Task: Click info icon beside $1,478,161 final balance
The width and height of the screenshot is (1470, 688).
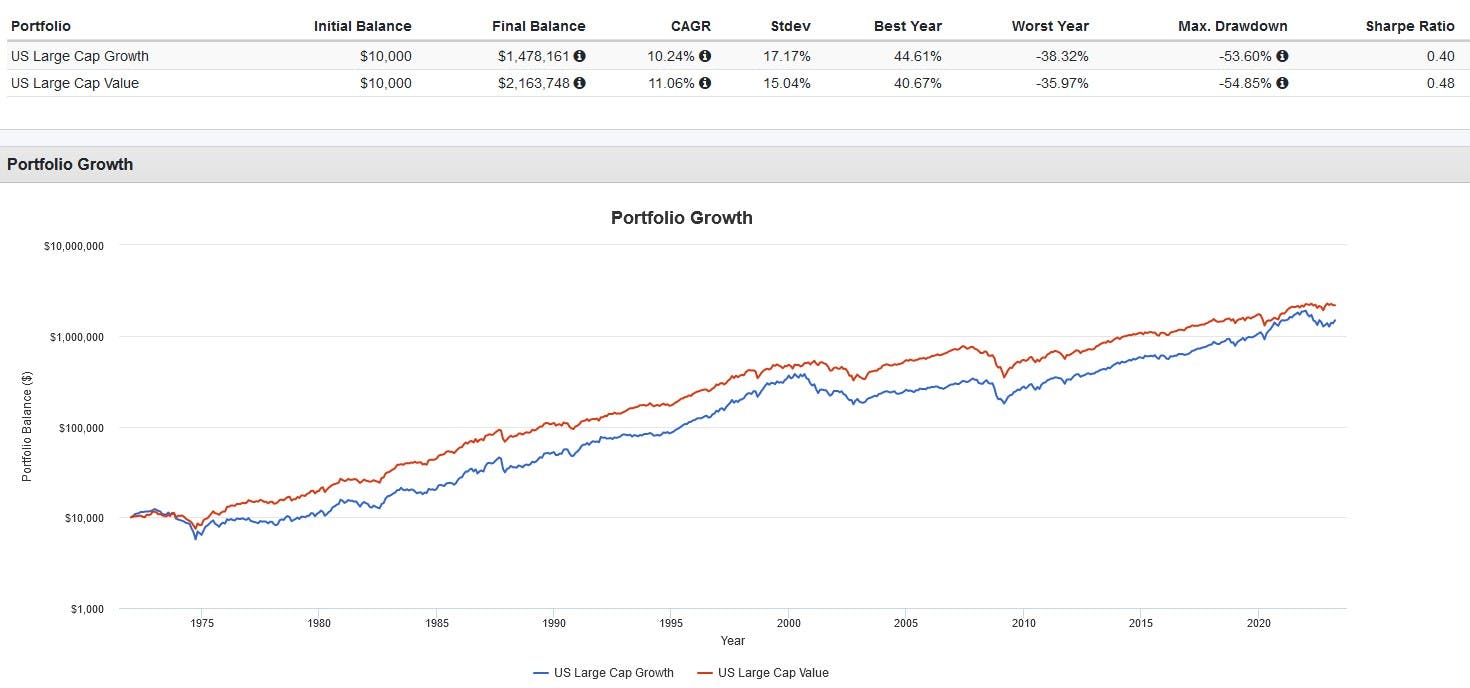Action: (580, 56)
